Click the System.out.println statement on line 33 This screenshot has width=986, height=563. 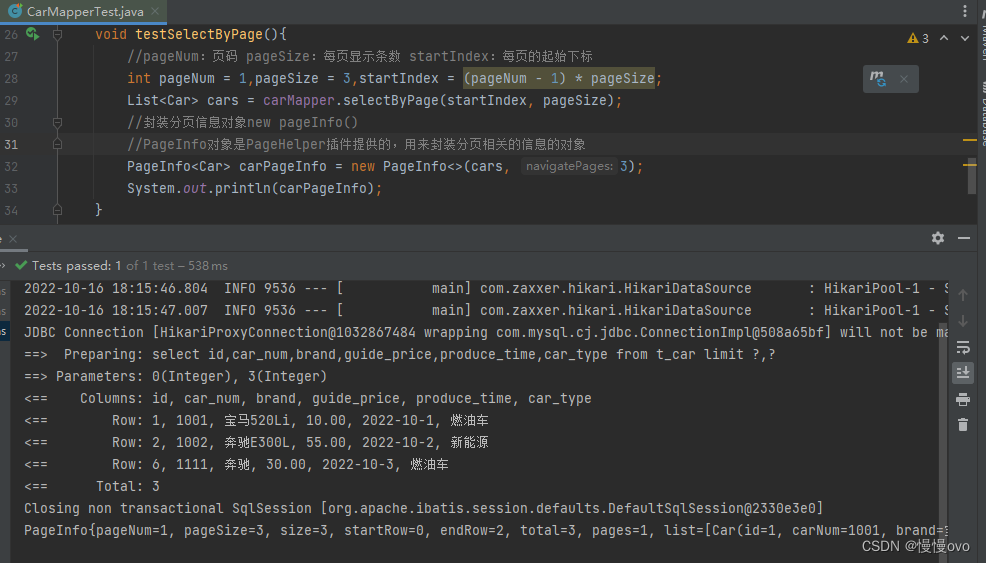(x=254, y=188)
